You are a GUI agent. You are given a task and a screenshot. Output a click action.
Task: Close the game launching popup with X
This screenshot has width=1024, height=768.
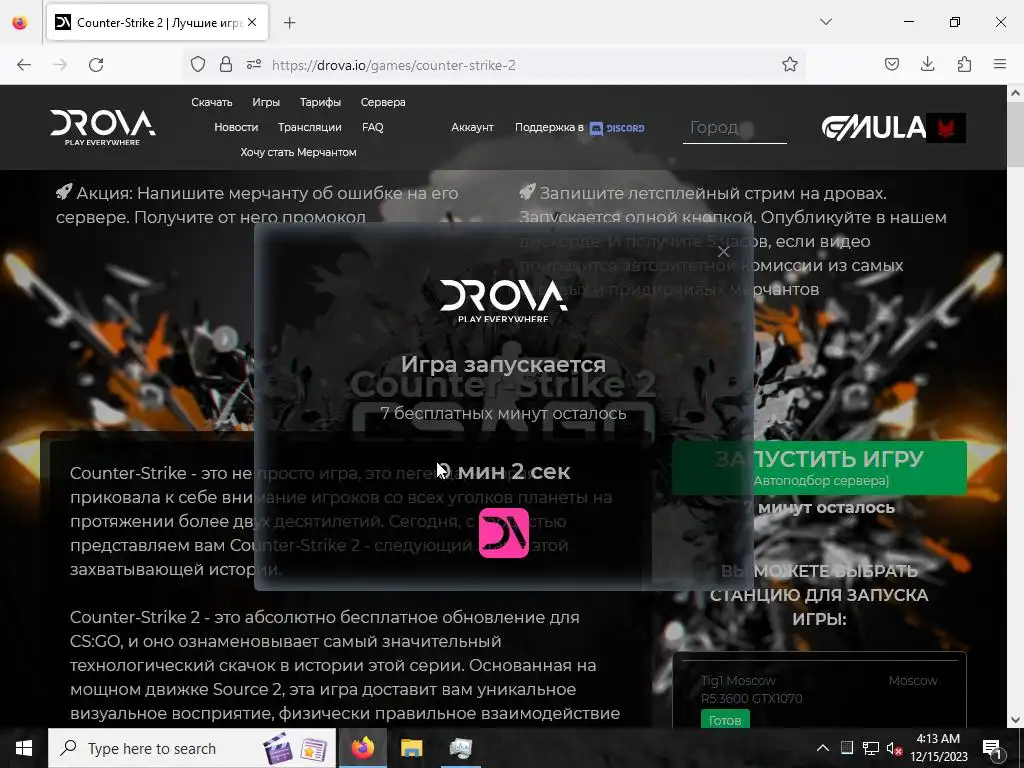[x=723, y=251]
